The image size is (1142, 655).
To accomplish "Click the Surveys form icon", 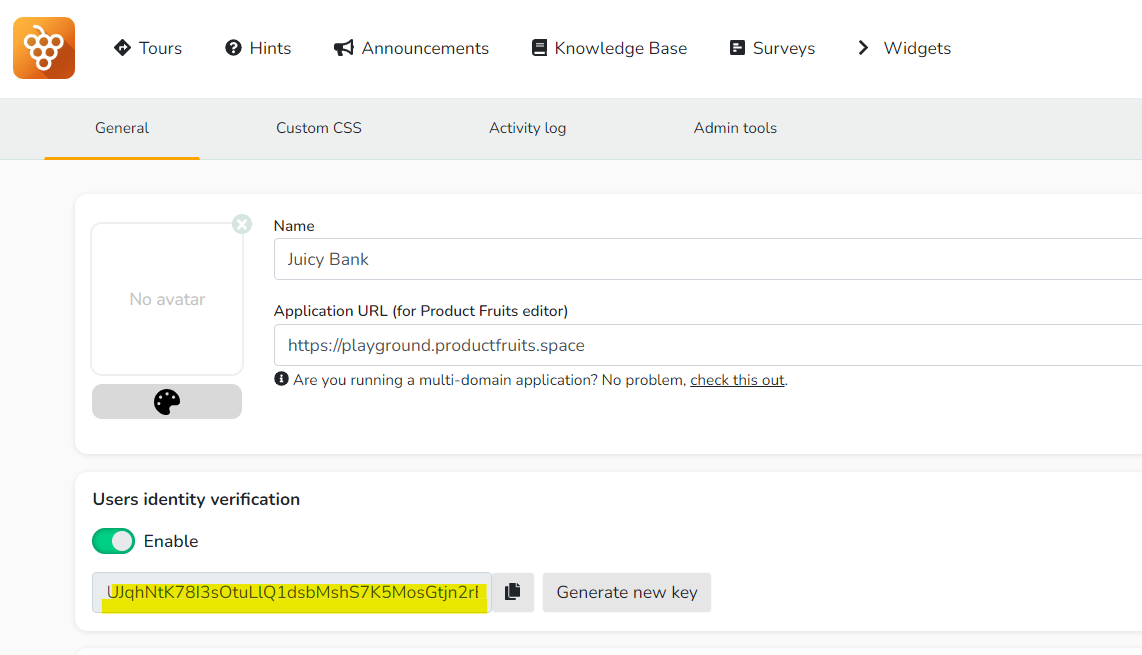I will [737, 48].
